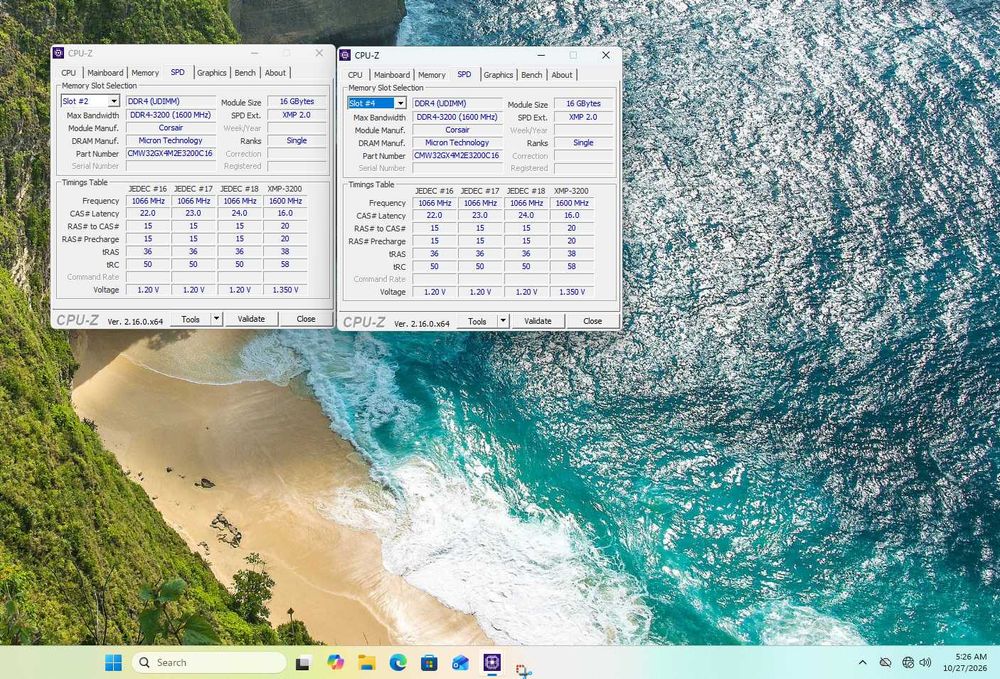Viewport: 1000px width, 679px height.
Task: Click the taskbar Search box
Action: pos(209,662)
